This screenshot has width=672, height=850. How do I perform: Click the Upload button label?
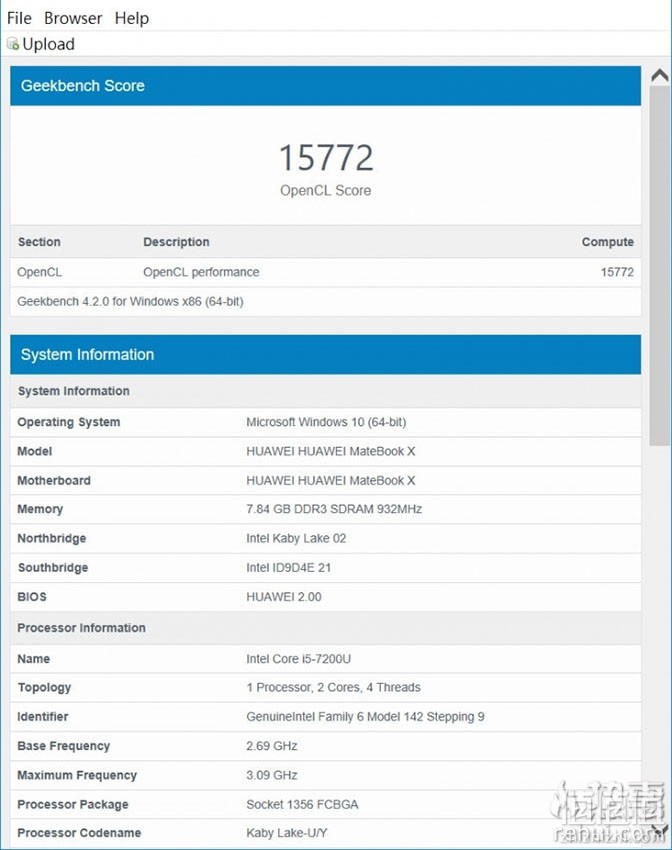pyautogui.click(x=48, y=44)
